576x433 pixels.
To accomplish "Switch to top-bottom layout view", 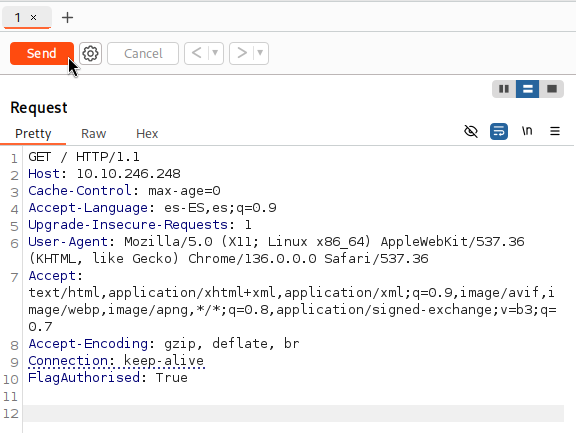I will (528, 89).
